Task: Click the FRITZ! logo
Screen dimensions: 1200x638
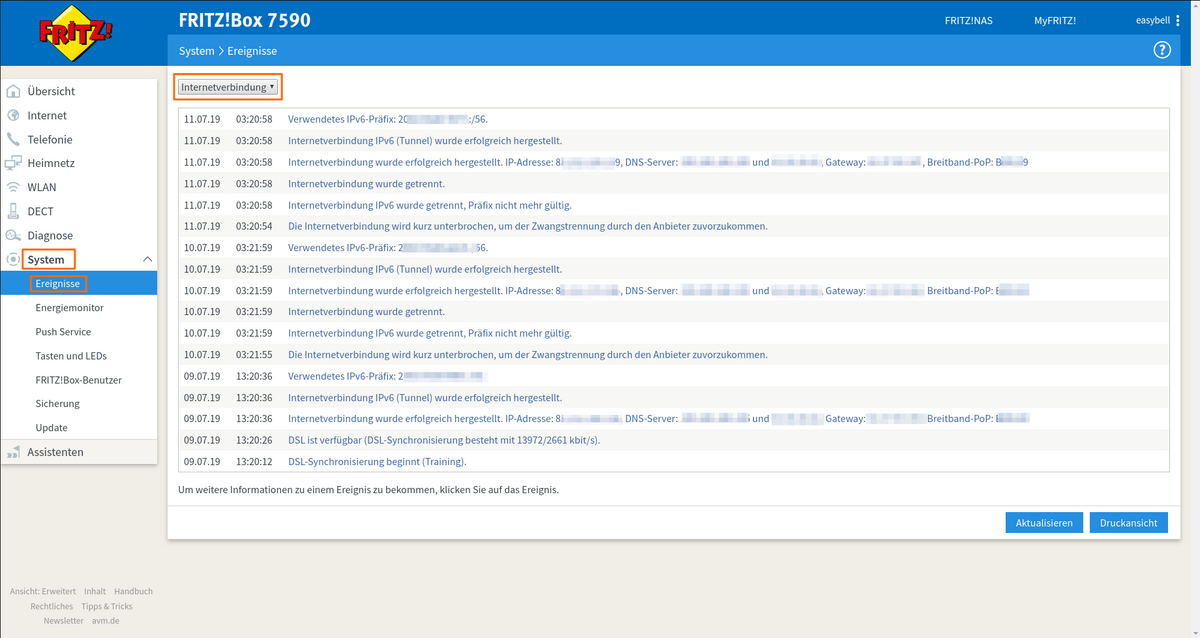Action: [x=76, y=33]
